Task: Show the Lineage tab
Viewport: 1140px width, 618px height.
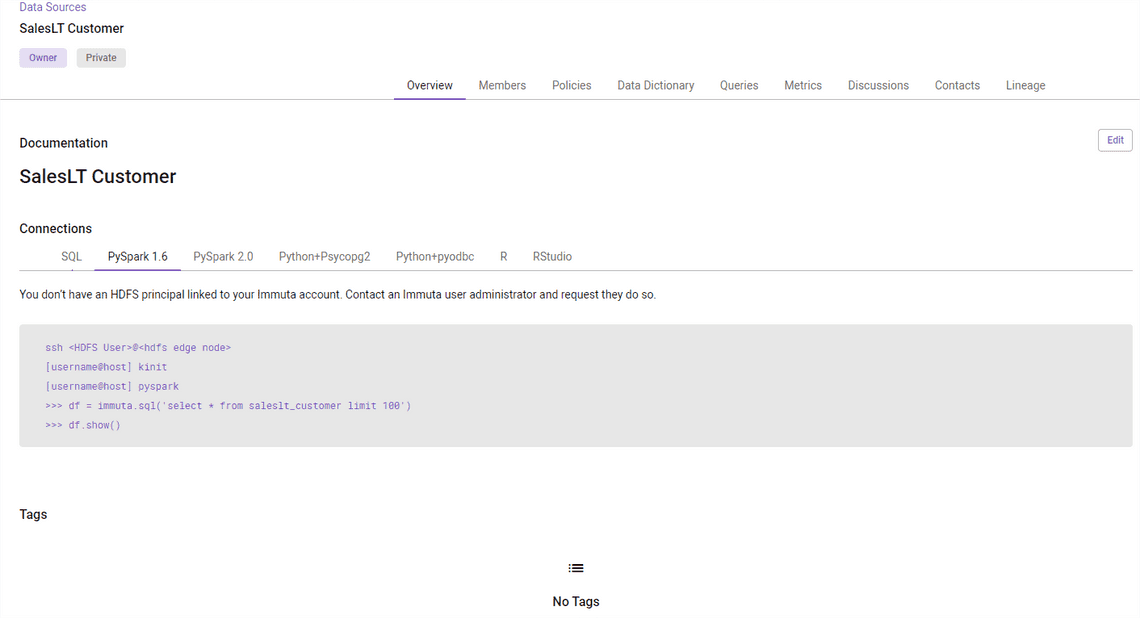Action: [1026, 86]
